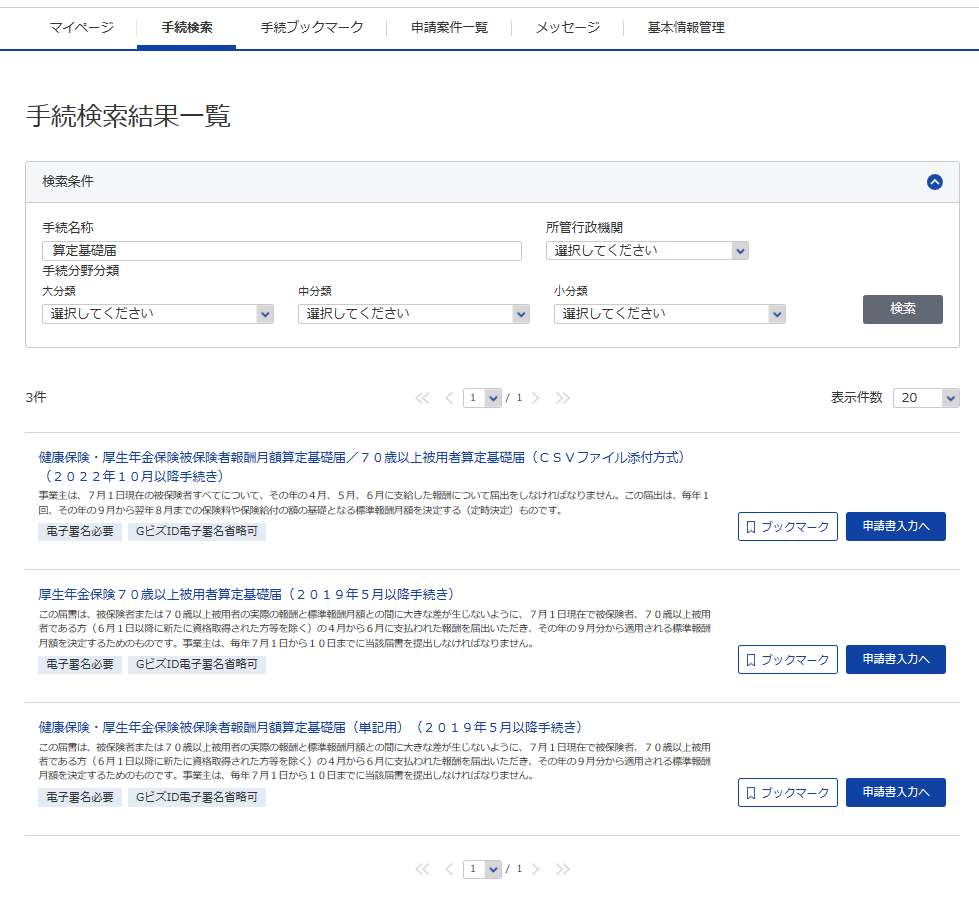Change 表示件数 display count dropdown
Screen dimensions: 979x897
(925, 398)
